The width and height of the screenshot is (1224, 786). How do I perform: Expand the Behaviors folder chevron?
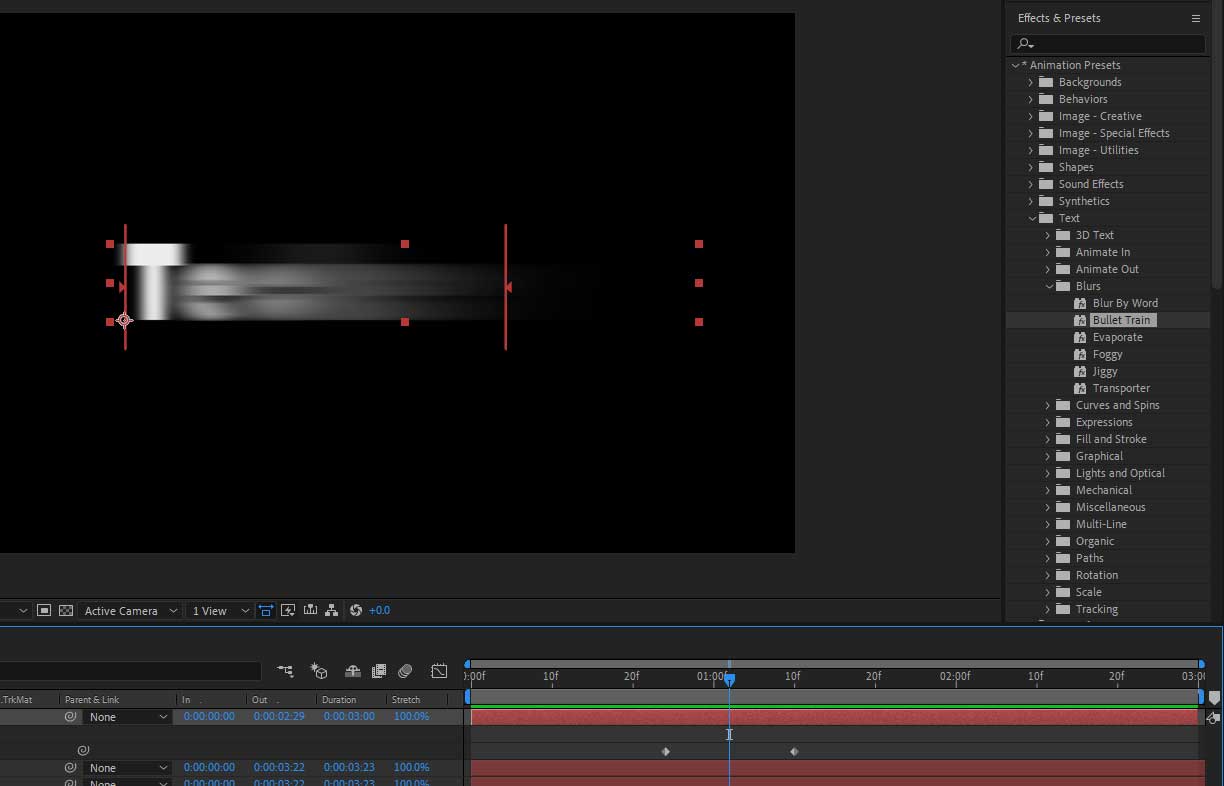click(1031, 99)
